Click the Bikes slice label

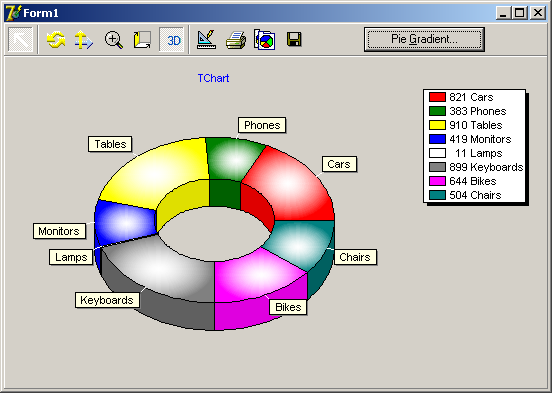[x=288, y=307]
